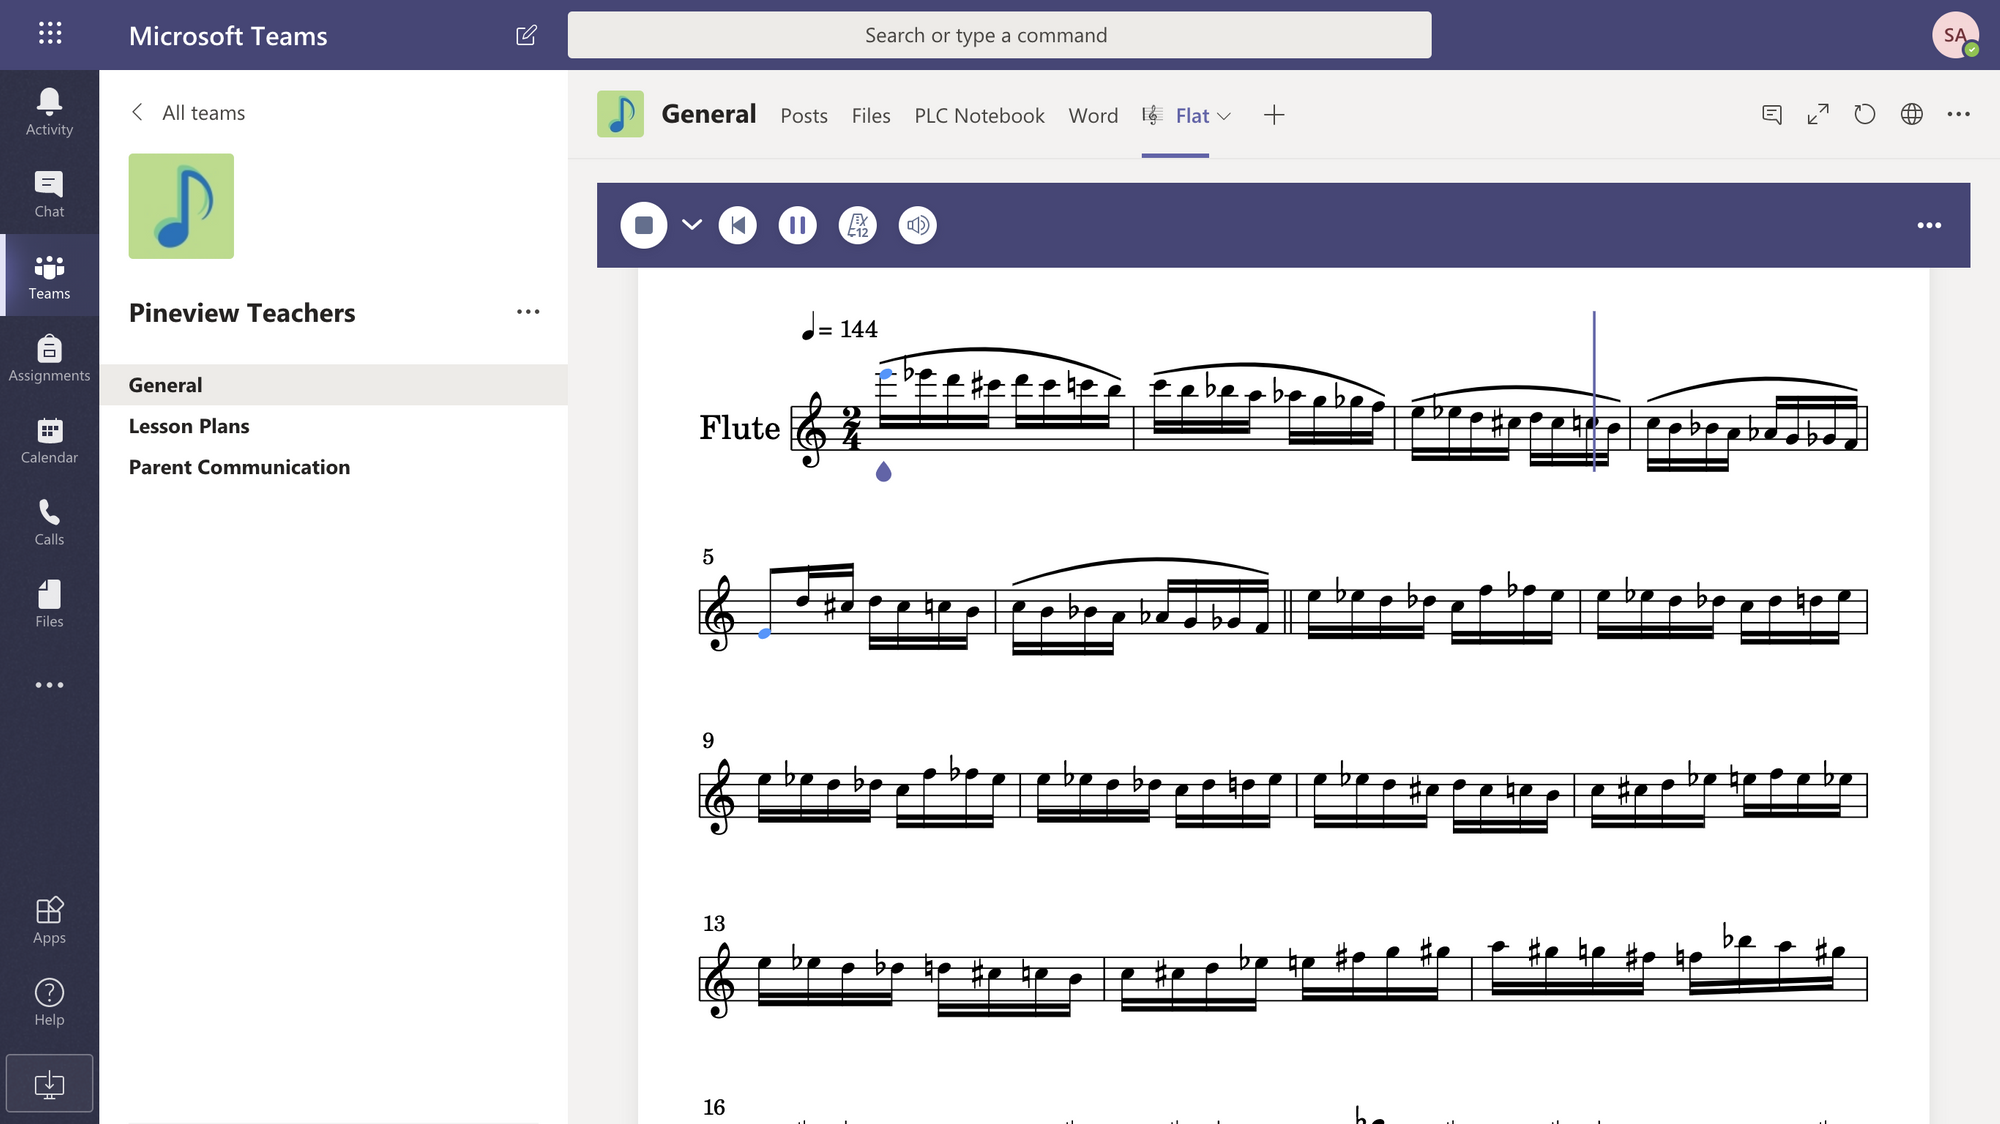Toggle the PLC Notebook tab

(978, 114)
